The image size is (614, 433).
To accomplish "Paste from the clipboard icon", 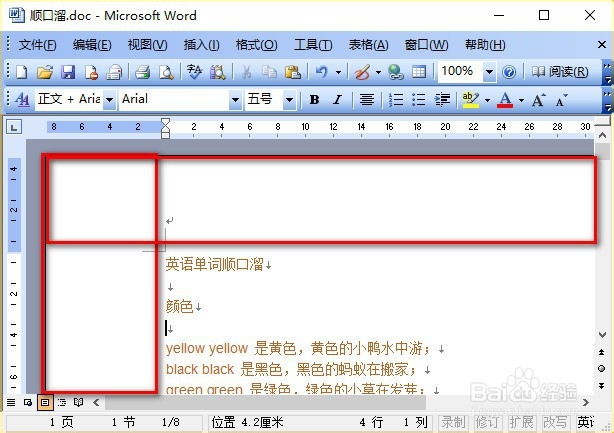I will (293, 72).
